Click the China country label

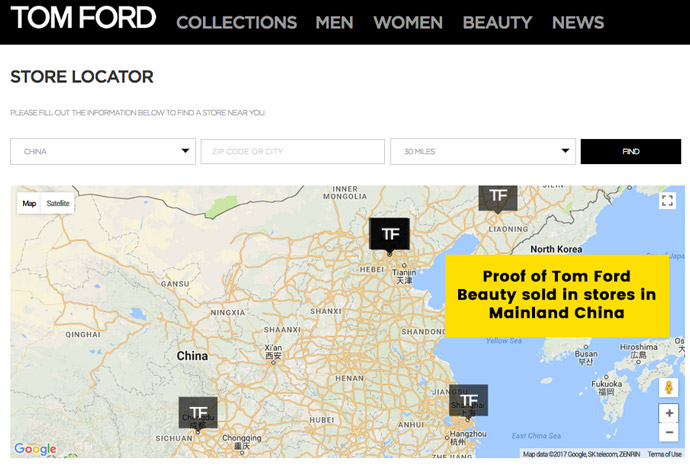tap(192, 356)
